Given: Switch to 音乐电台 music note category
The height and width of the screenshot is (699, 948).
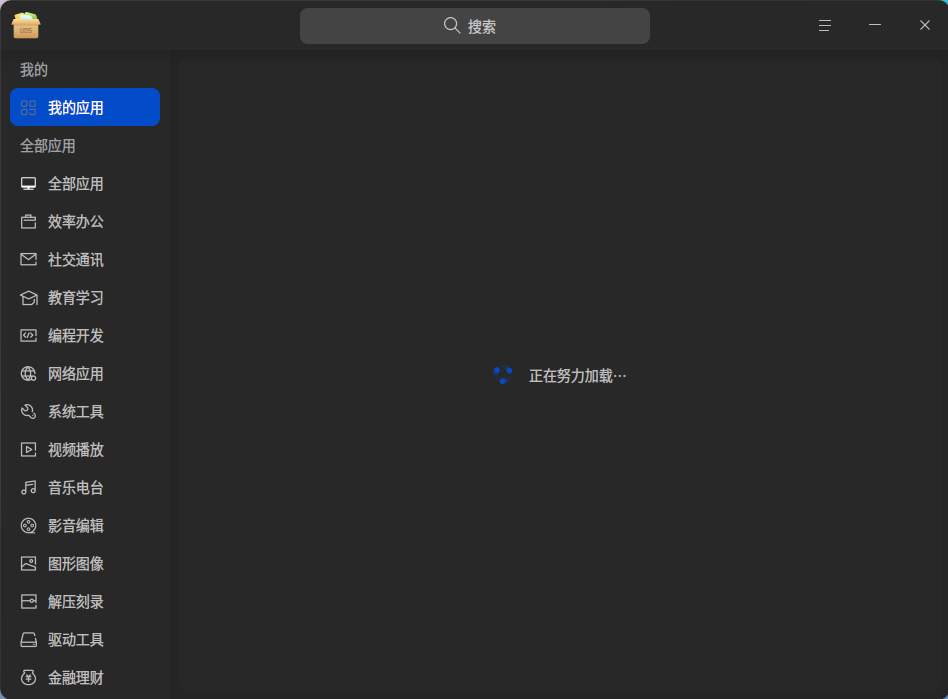Looking at the screenshot, I should [x=85, y=488].
